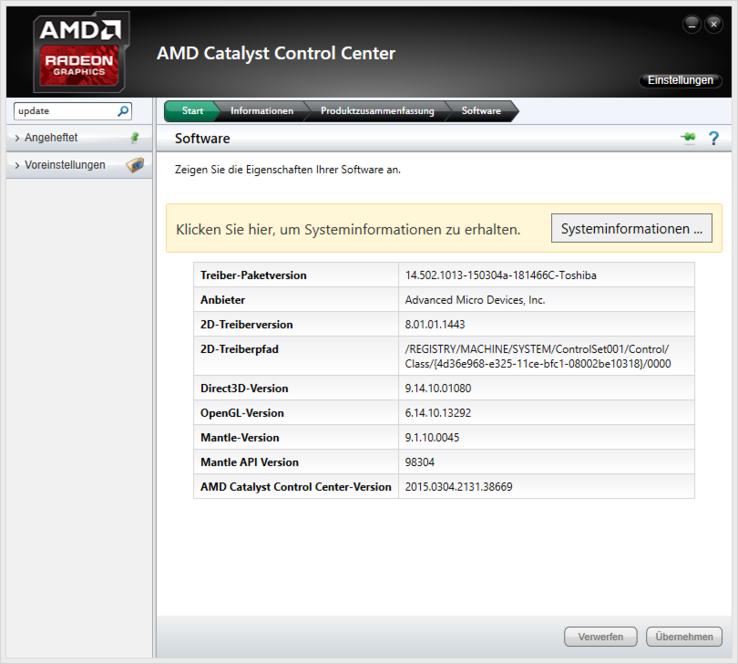
Task: Click the 2D-Treiberpfad label
Action: pyautogui.click(x=239, y=349)
